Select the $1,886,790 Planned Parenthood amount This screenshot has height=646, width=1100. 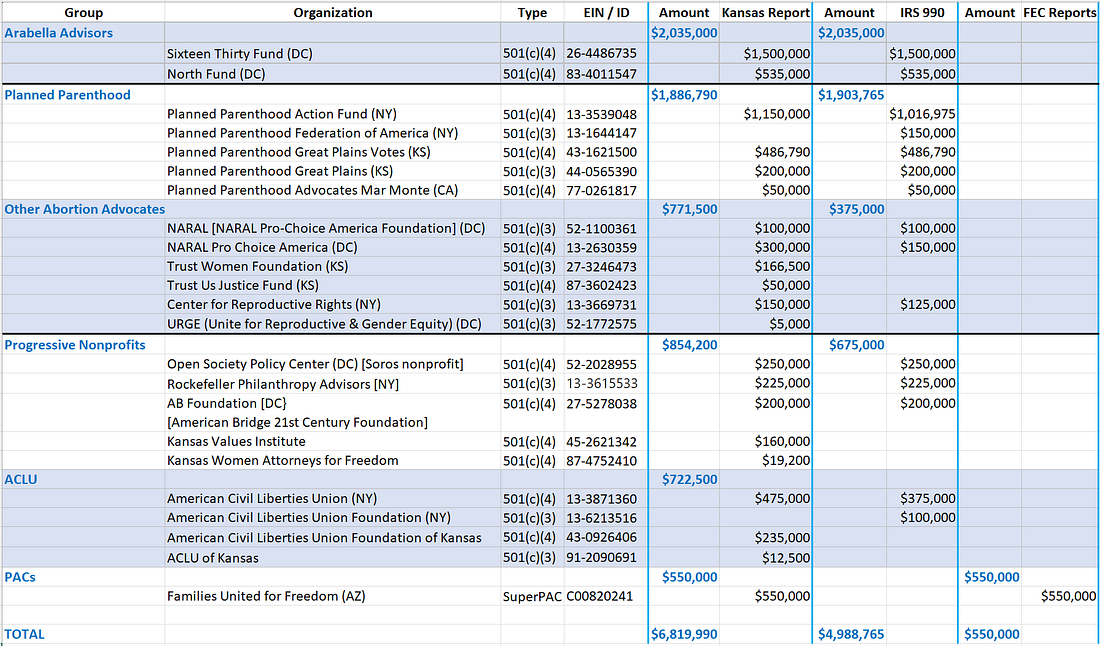click(x=684, y=95)
